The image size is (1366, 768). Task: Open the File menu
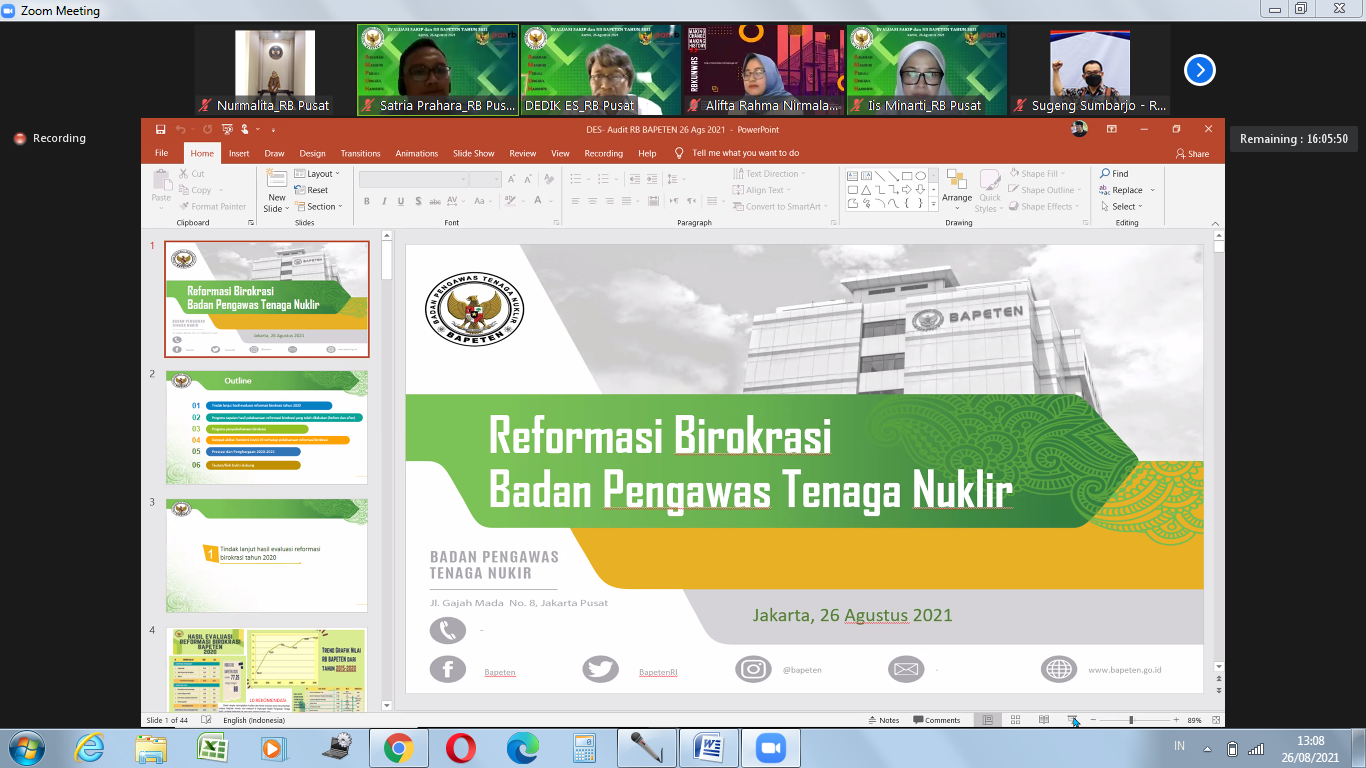(161, 153)
